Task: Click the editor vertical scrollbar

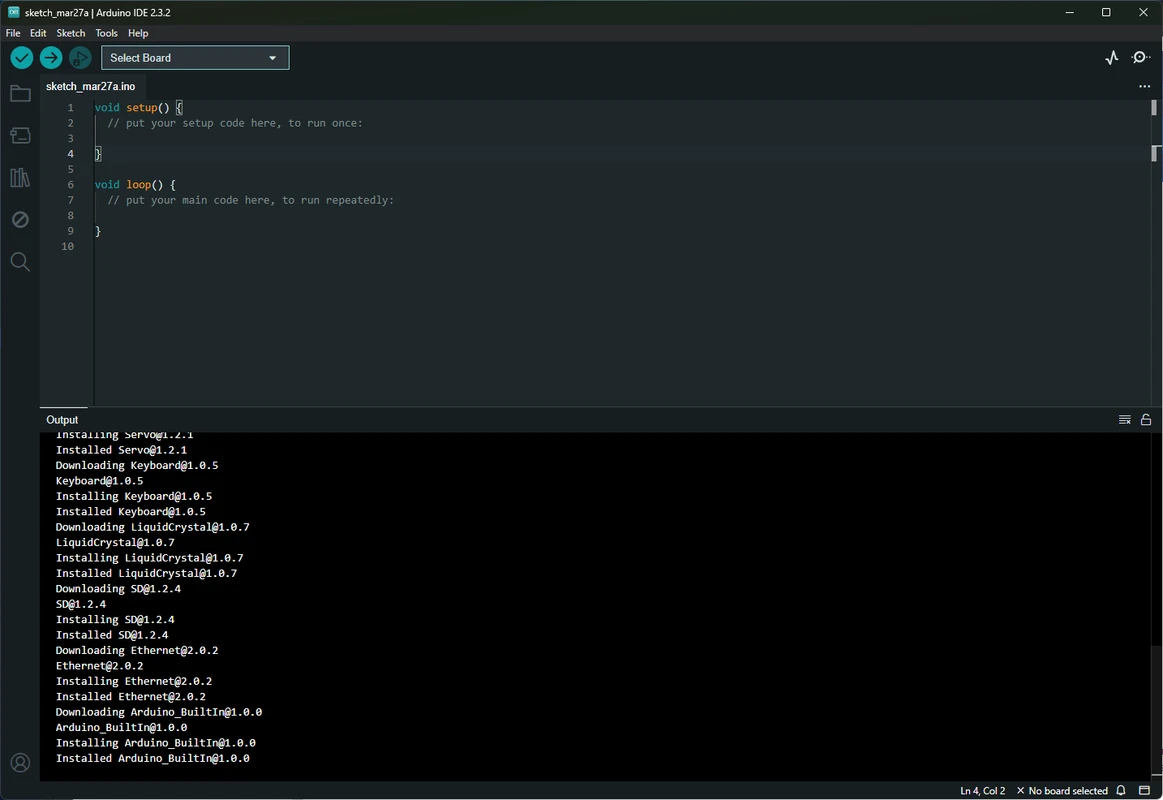Action: (x=1154, y=252)
